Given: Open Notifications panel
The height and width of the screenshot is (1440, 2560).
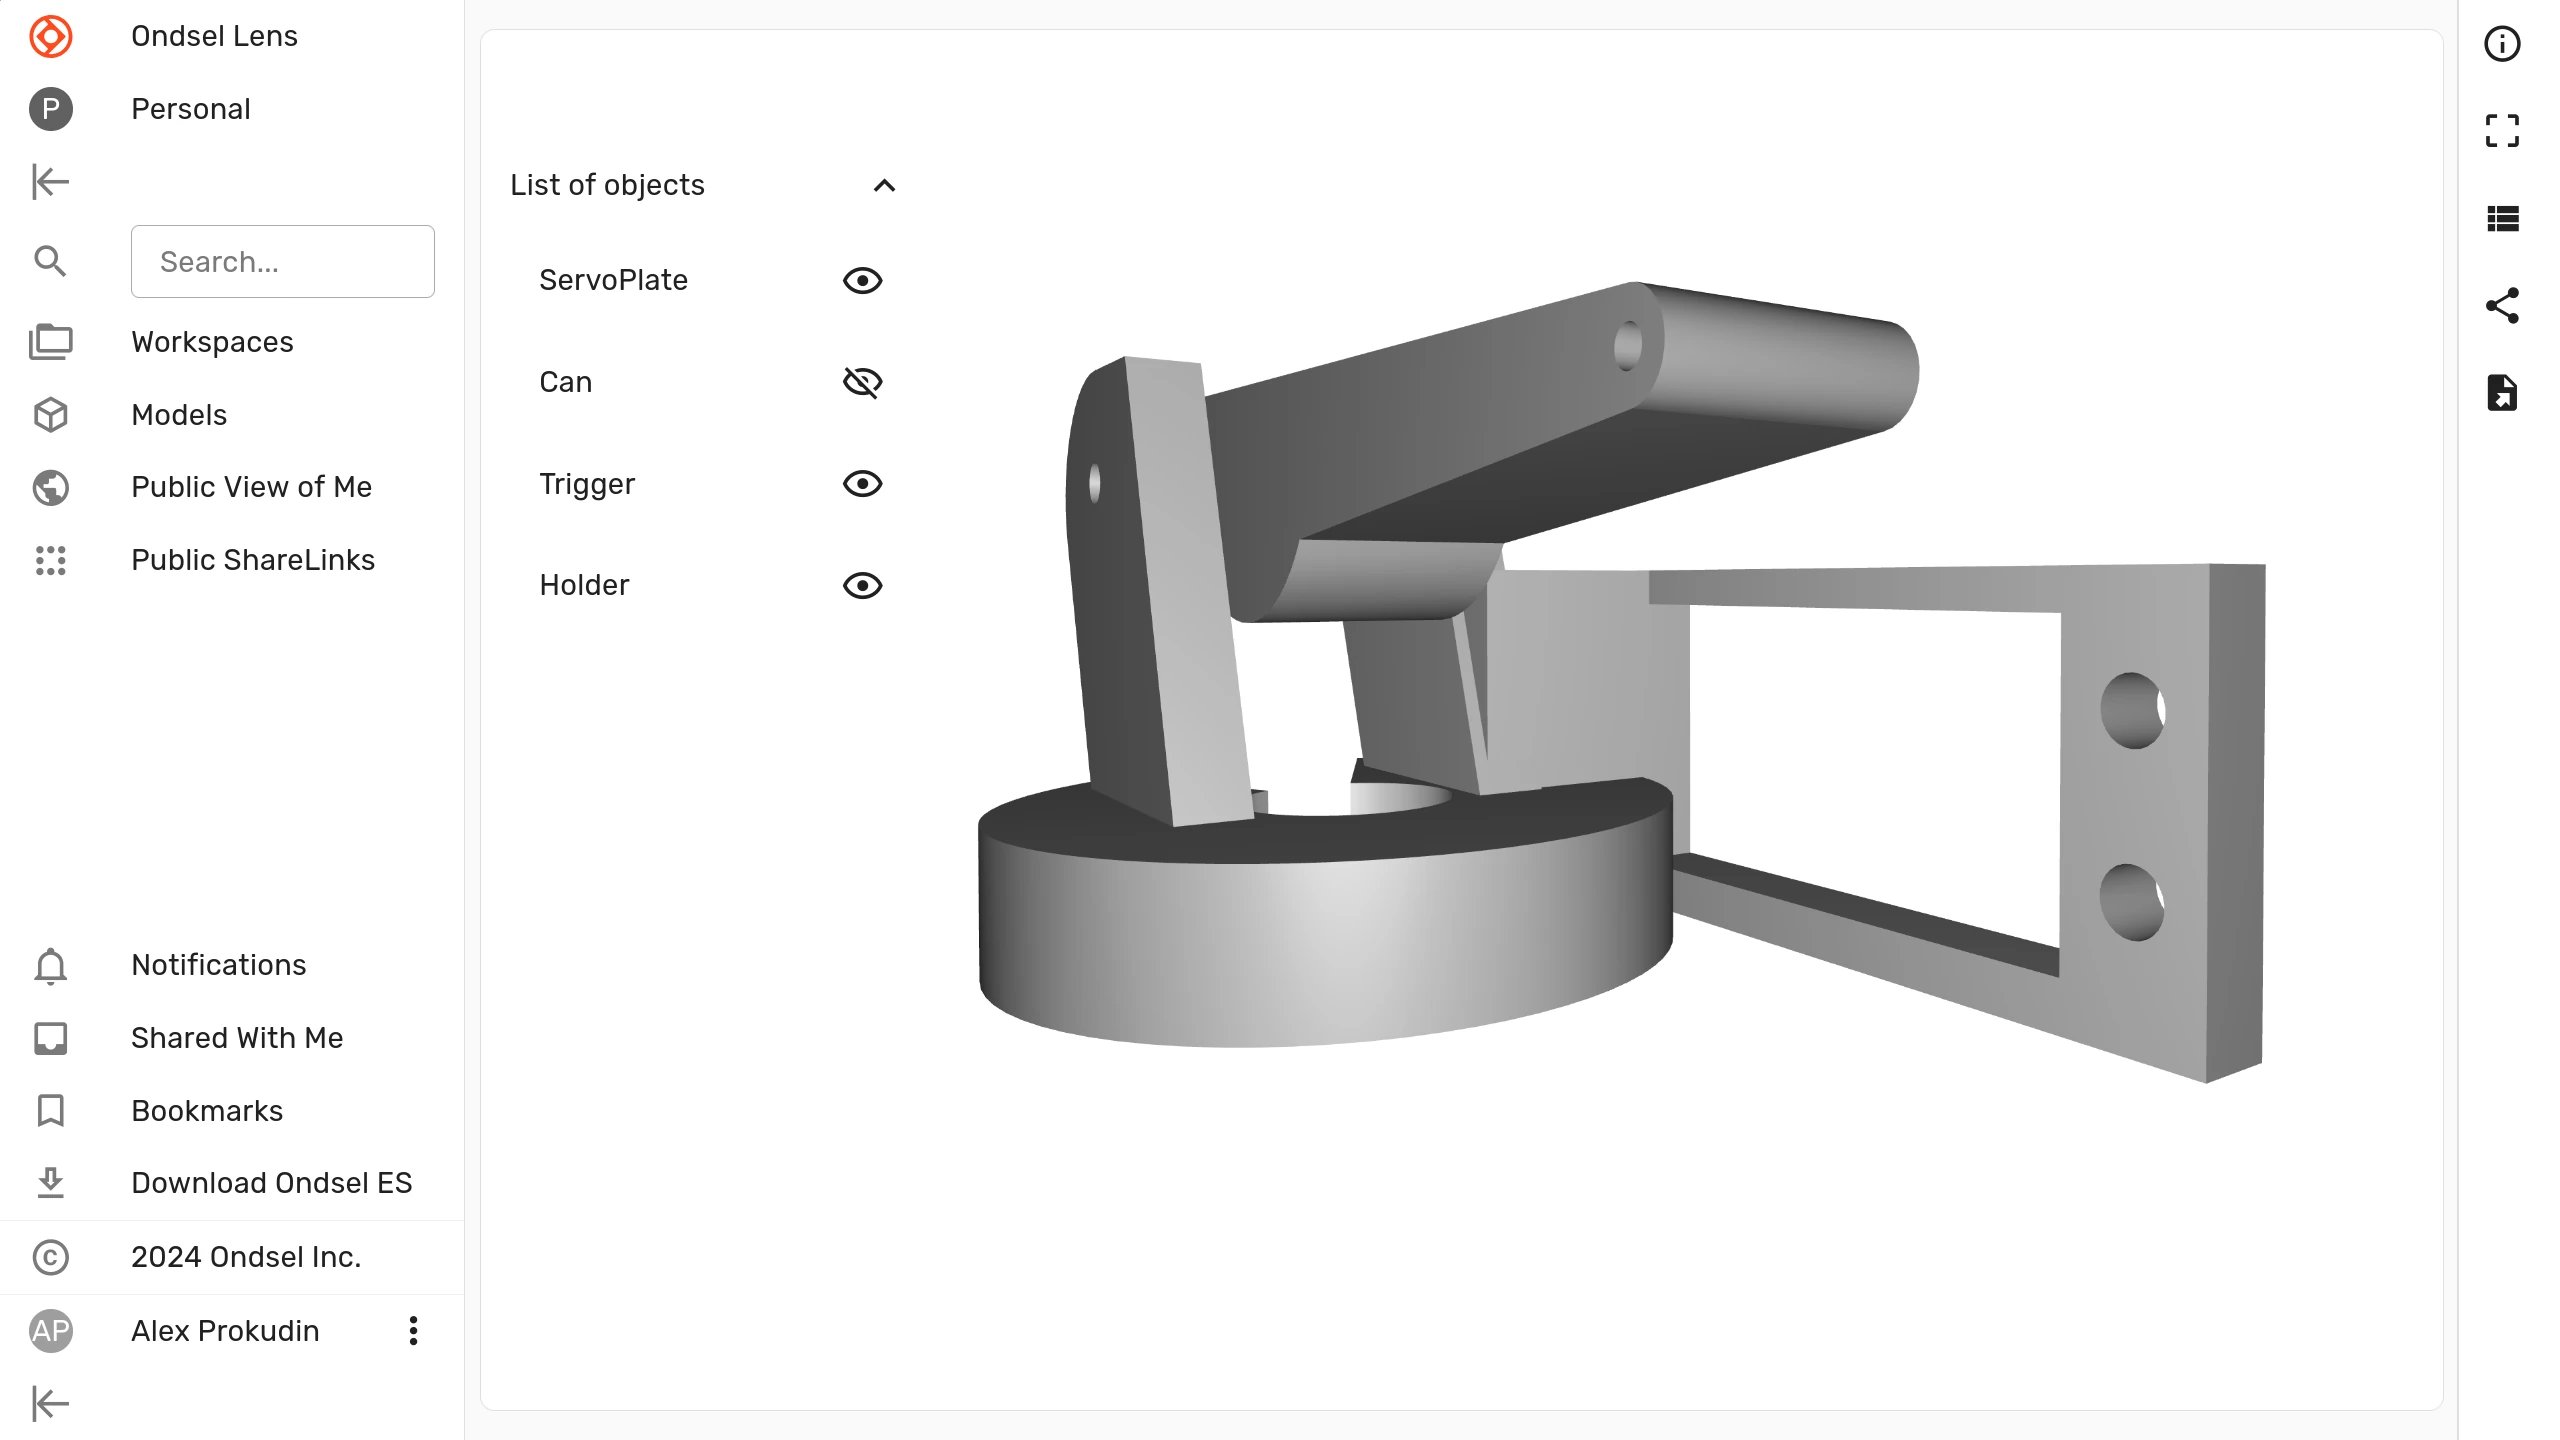Looking at the screenshot, I should (218, 964).
